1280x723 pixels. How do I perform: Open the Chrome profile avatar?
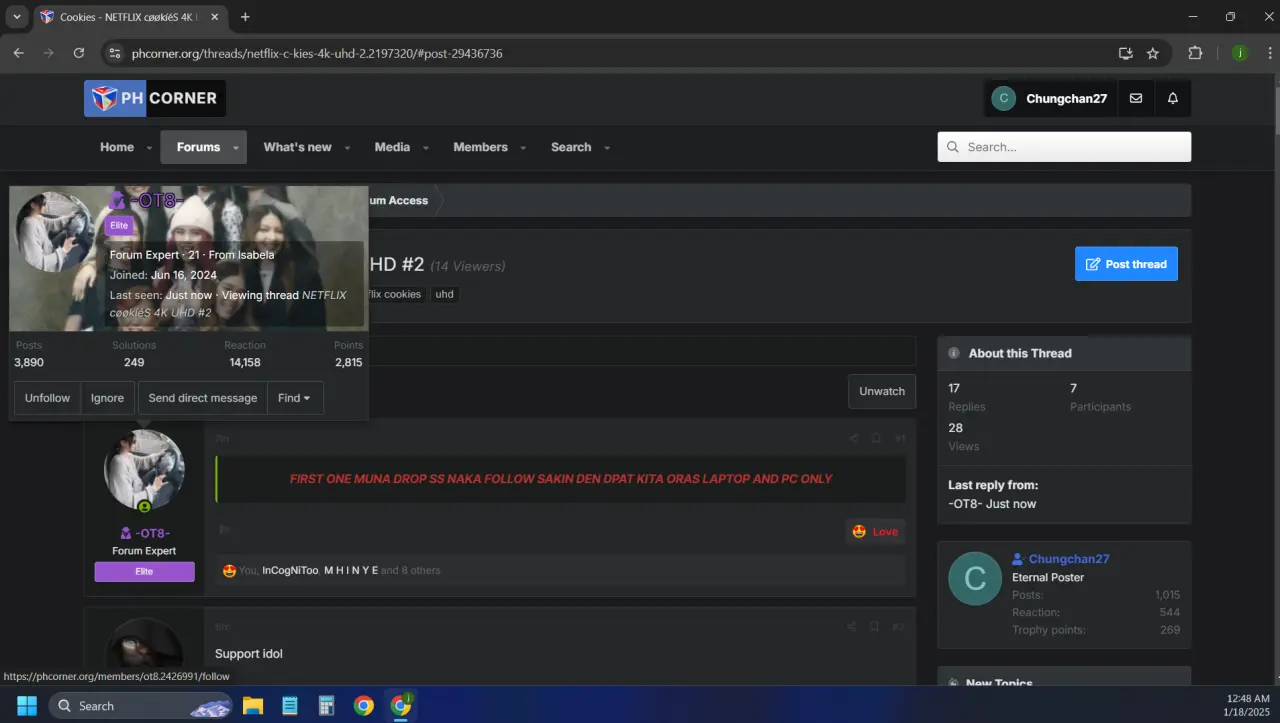[x=1240, y=53]
